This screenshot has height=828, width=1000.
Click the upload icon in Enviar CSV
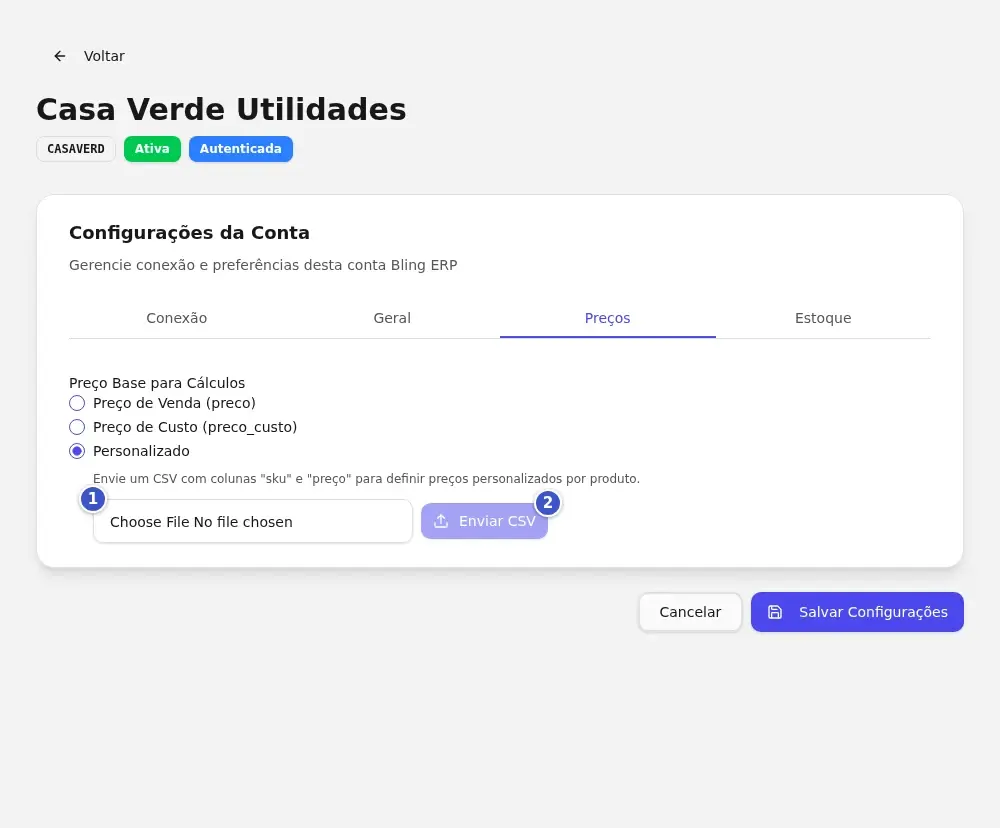click(441, 521)
